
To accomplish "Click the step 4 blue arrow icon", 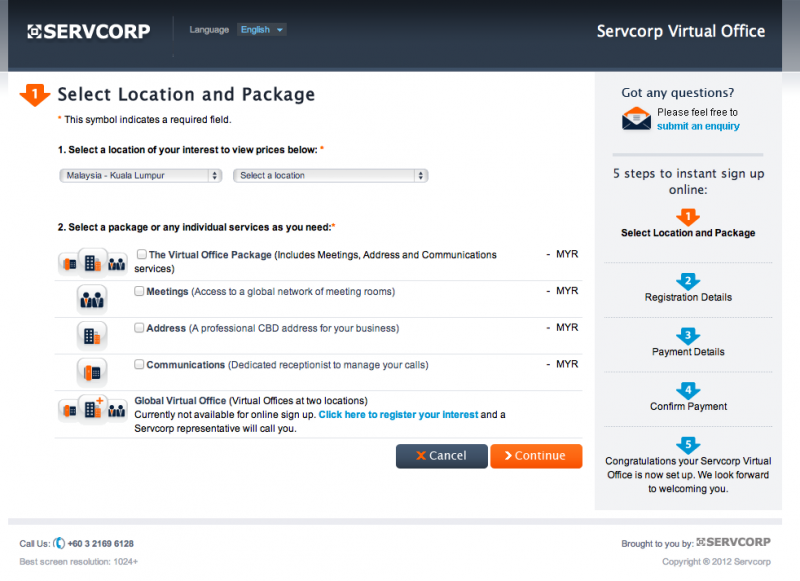I will (x=688, y=391).
